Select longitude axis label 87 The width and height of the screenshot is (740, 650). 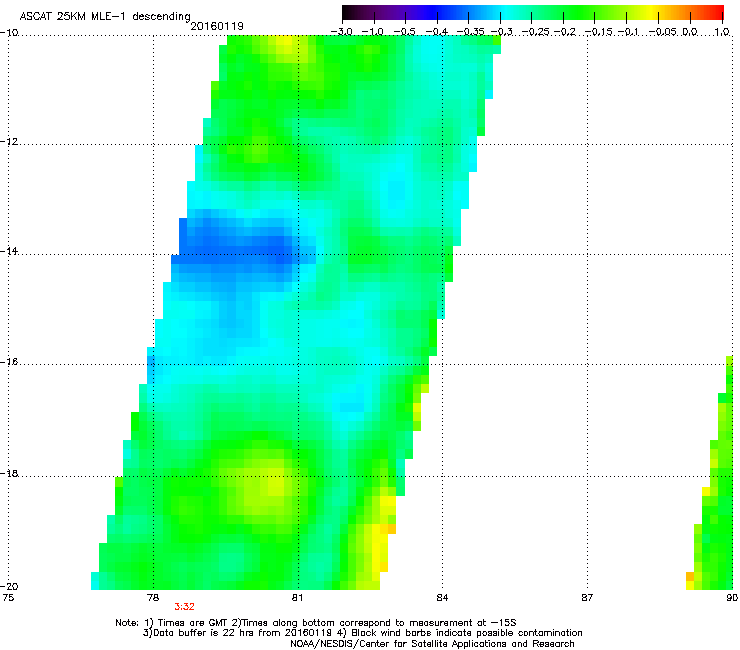click(587, 598)
